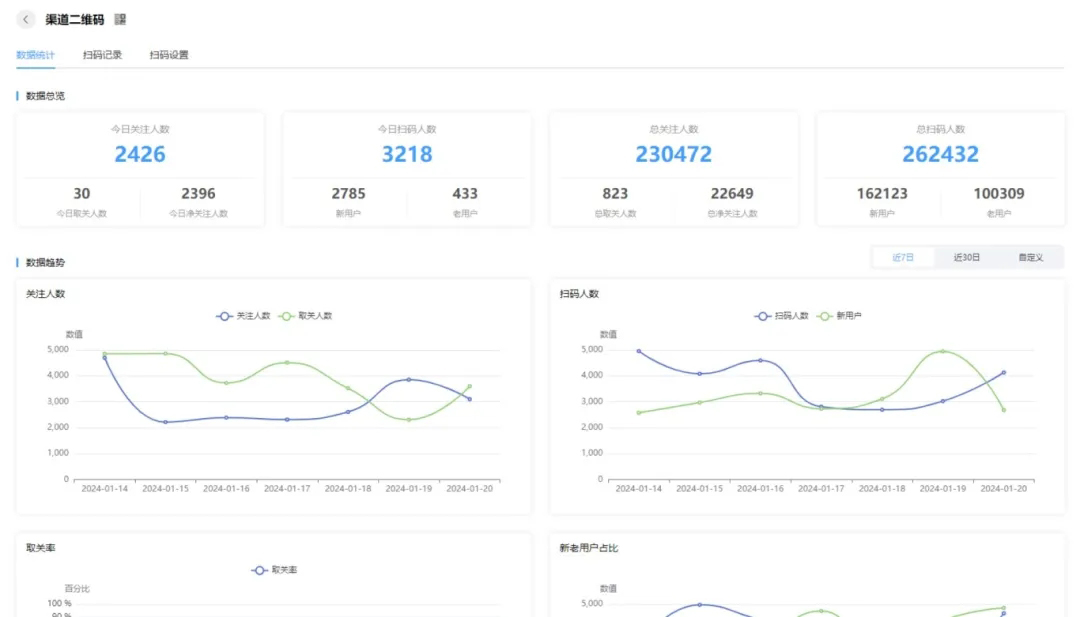Click the 总扫码人数 value 262432

click(940, 154)
